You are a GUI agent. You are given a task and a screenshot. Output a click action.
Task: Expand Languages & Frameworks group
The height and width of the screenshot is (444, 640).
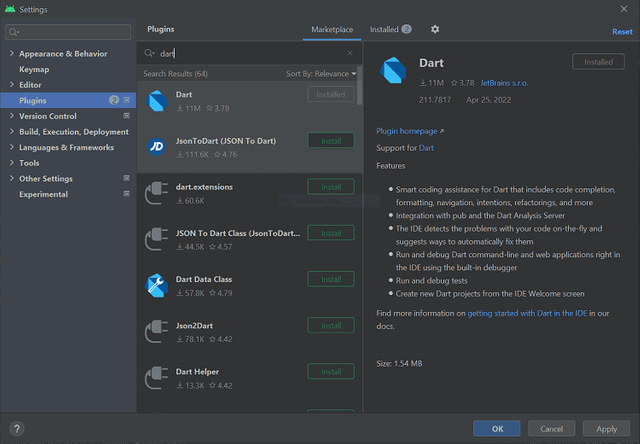tap(11, 147)
